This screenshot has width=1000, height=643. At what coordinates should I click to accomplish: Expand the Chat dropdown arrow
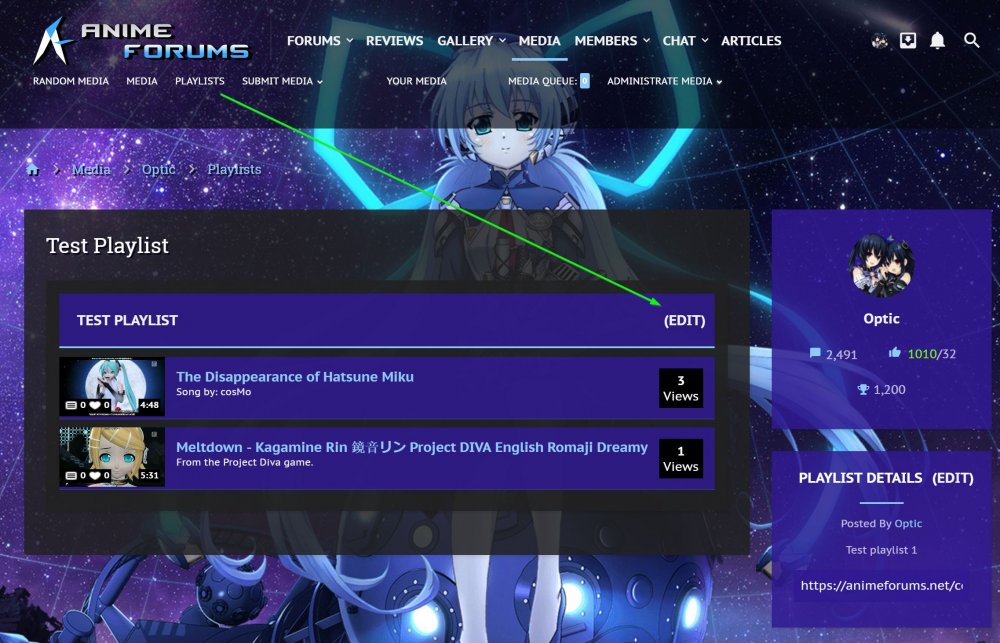(x=705, y=41)
